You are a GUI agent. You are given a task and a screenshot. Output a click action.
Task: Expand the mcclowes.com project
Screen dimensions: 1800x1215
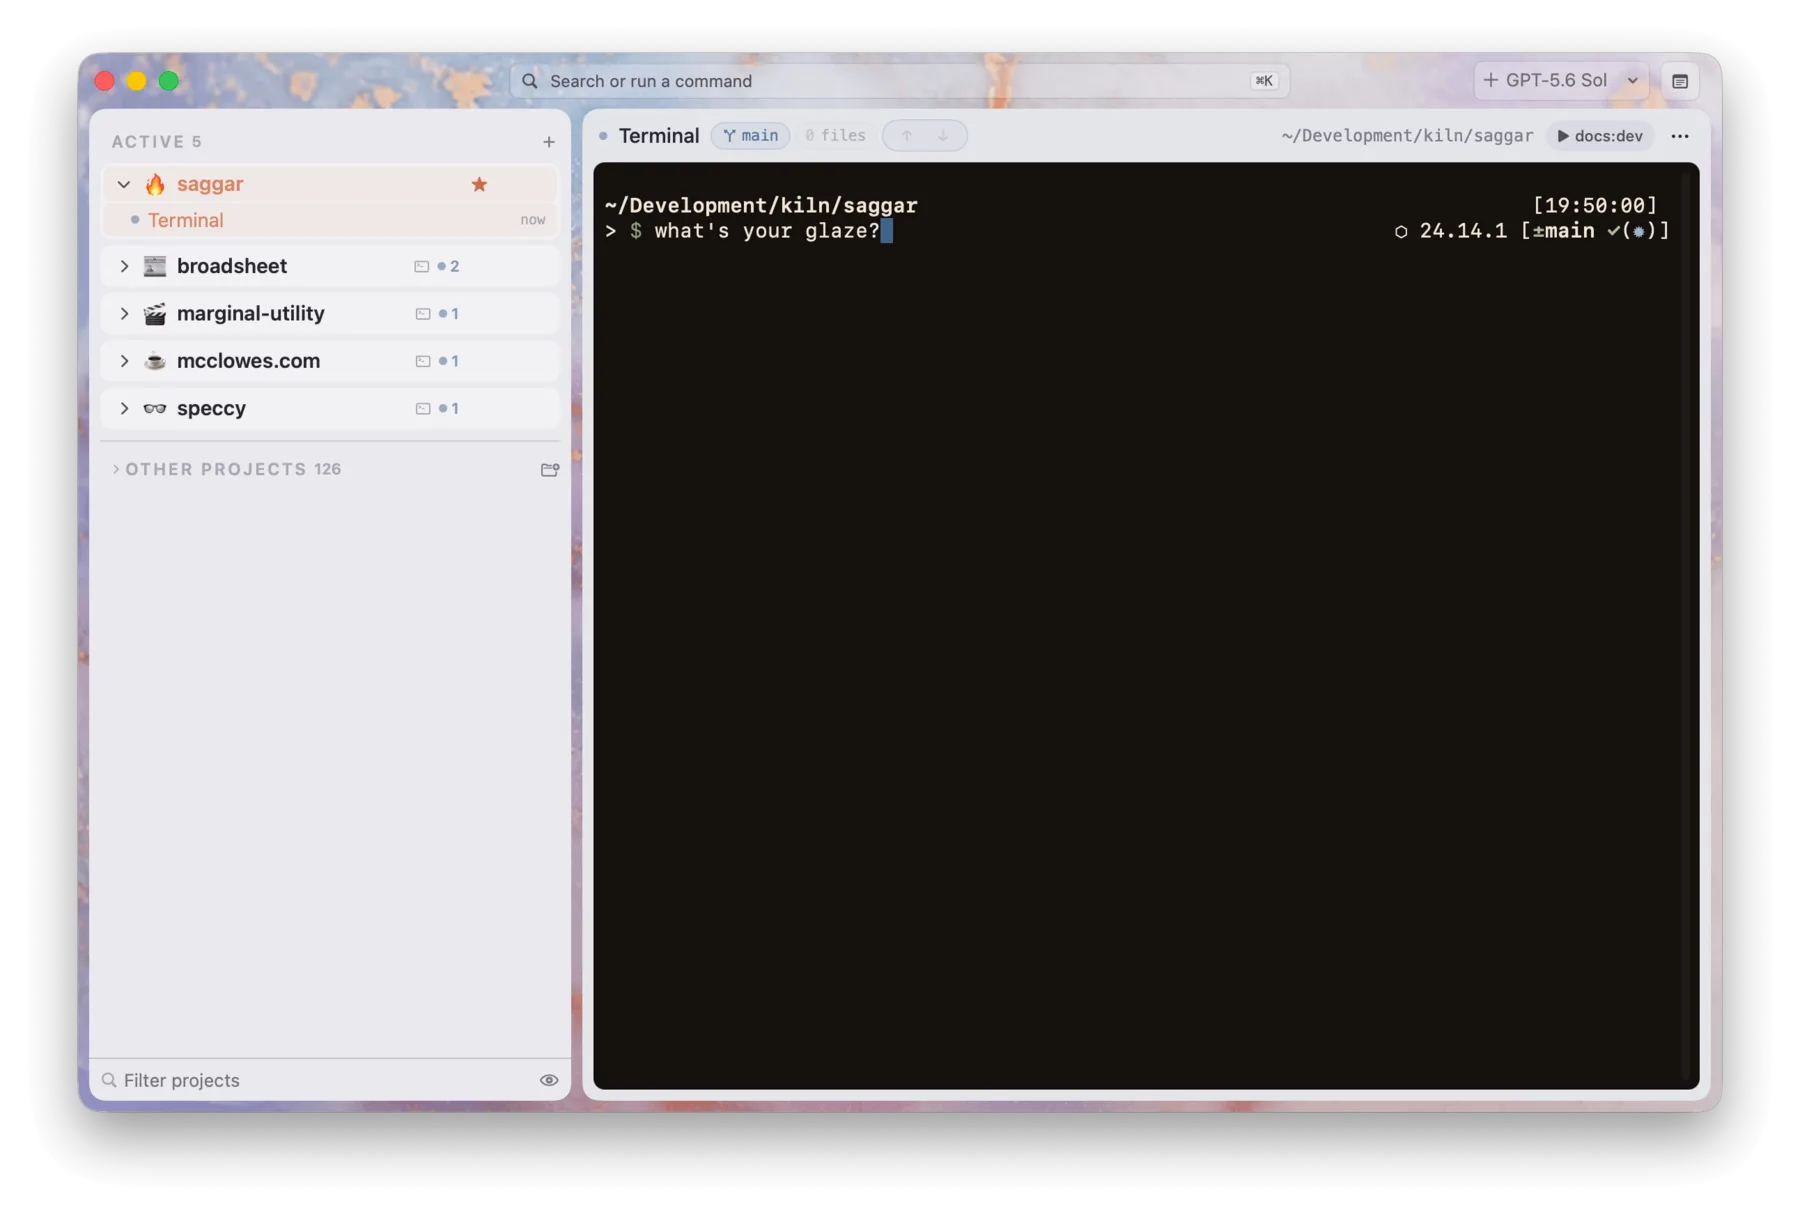coord(124,361)
